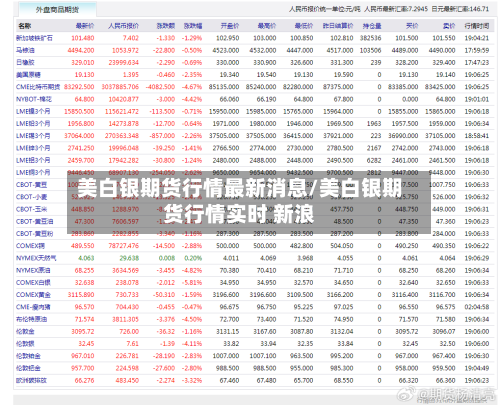Image resolution: width=500 pixels, height=406 pixels.
Task: Open the NYMEX天然气 link
Action: click(x=36, y=258)
